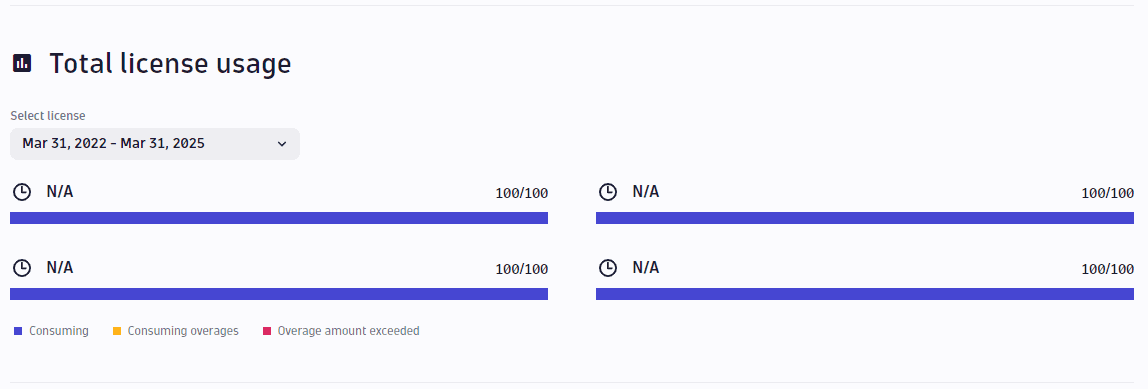The height and width of the screenshot is (389, 1148).
Task: Click the Total license usage heading
Action: click(x=170, y=64)
